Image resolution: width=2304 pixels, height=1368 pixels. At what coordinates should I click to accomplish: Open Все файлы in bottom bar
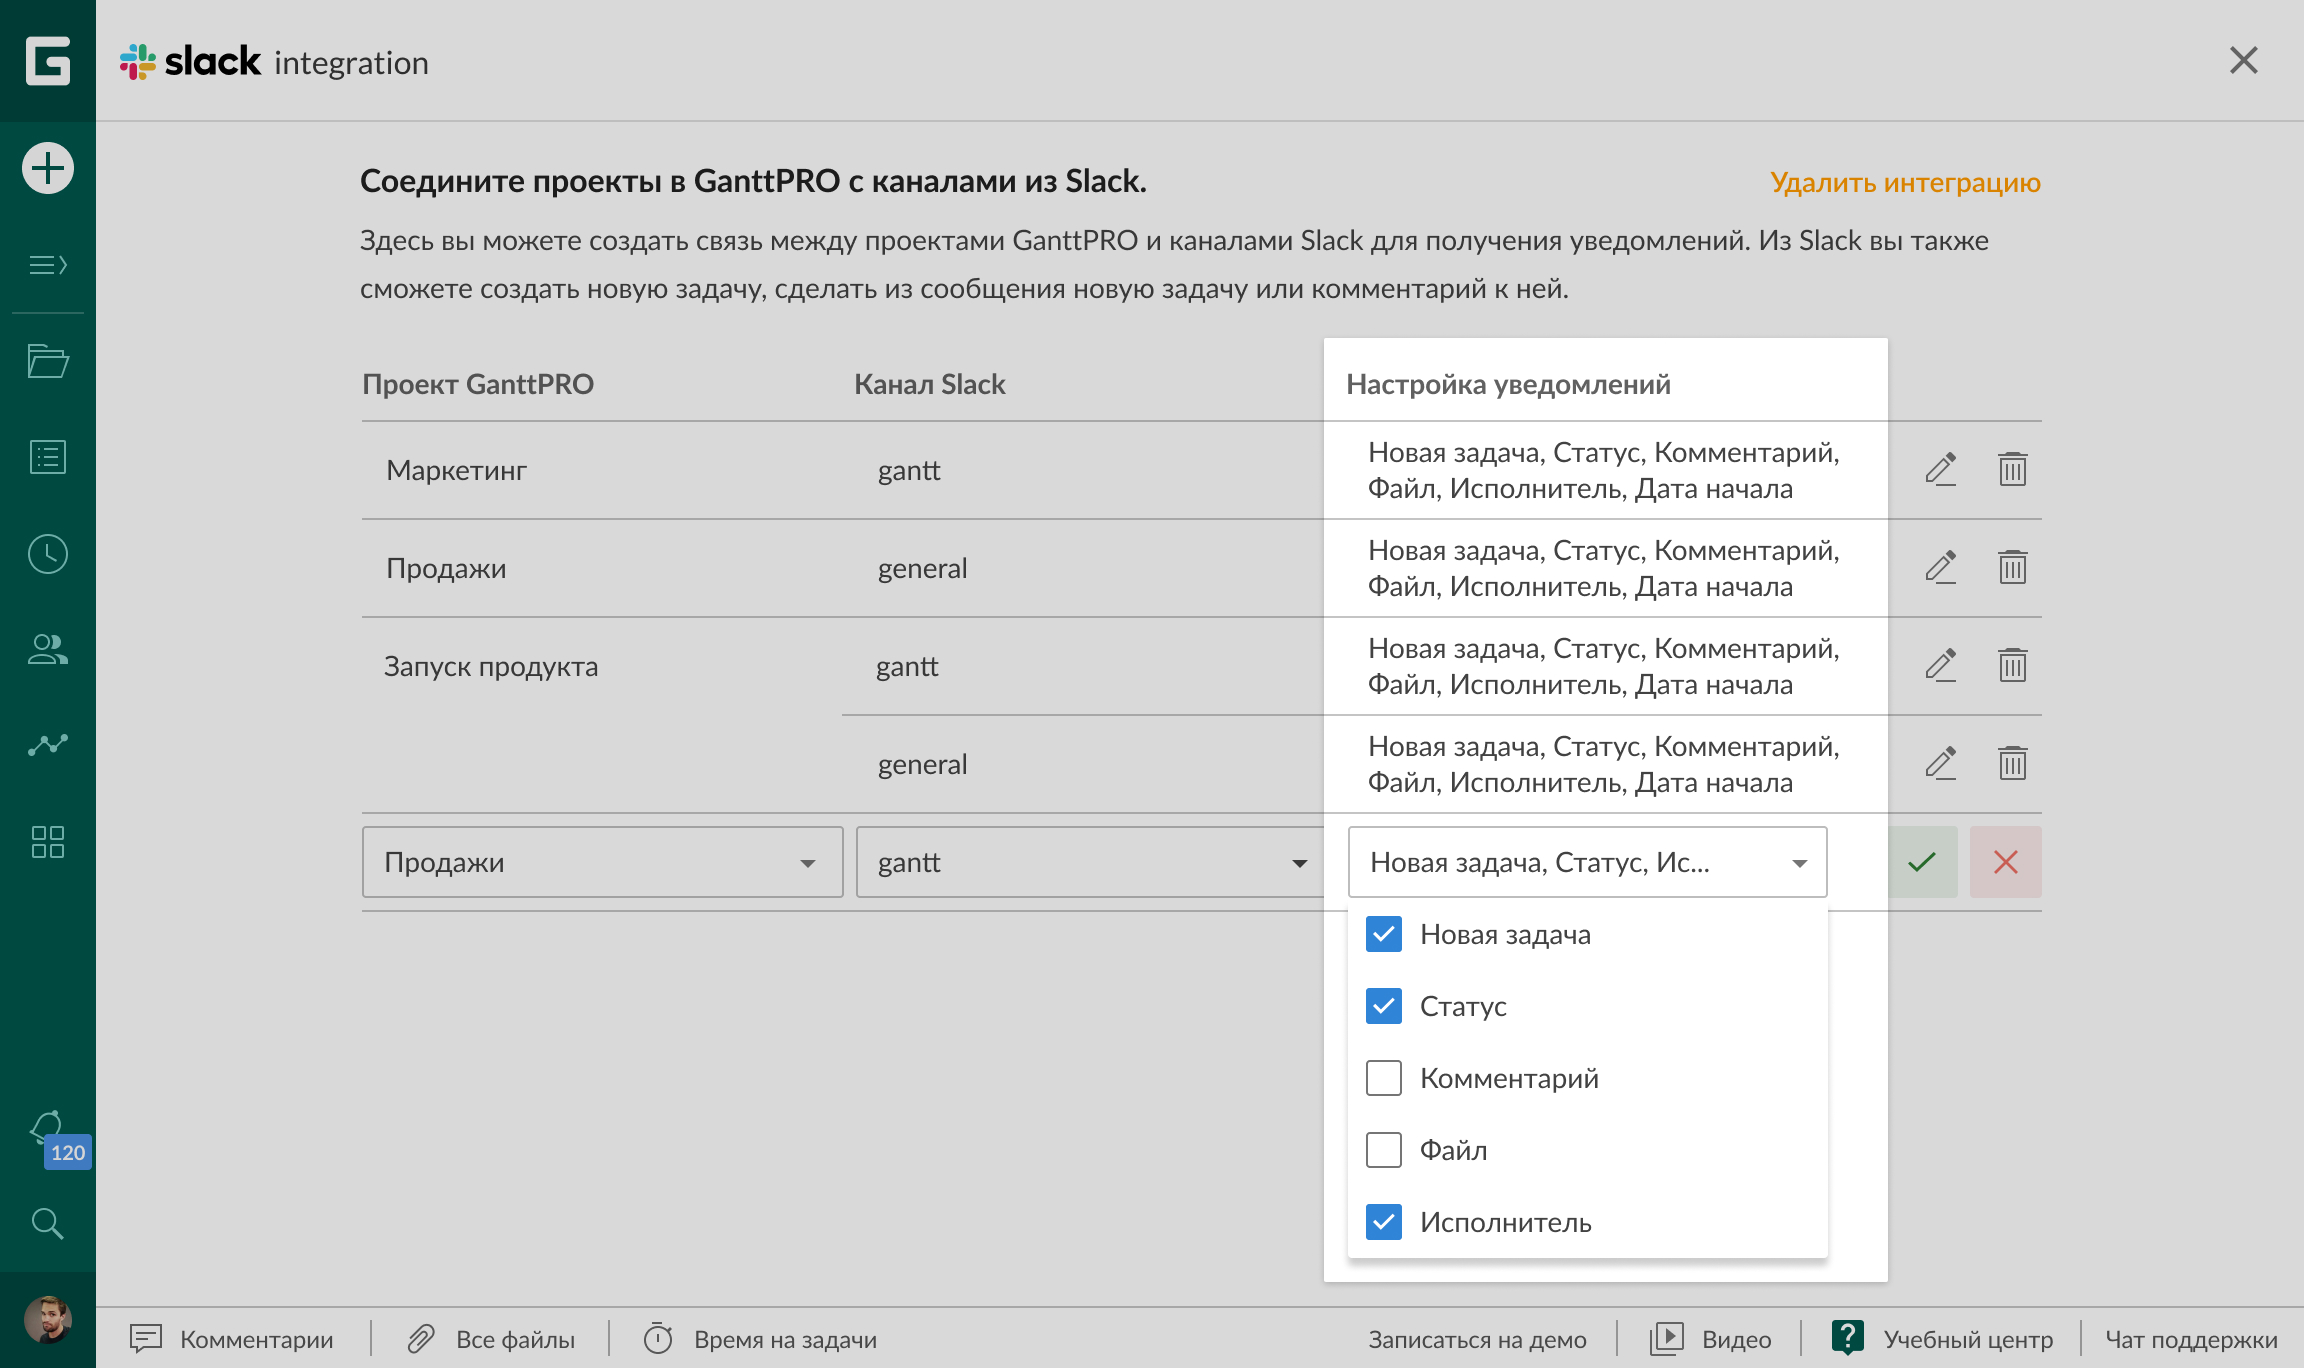tap(492, 1339)
